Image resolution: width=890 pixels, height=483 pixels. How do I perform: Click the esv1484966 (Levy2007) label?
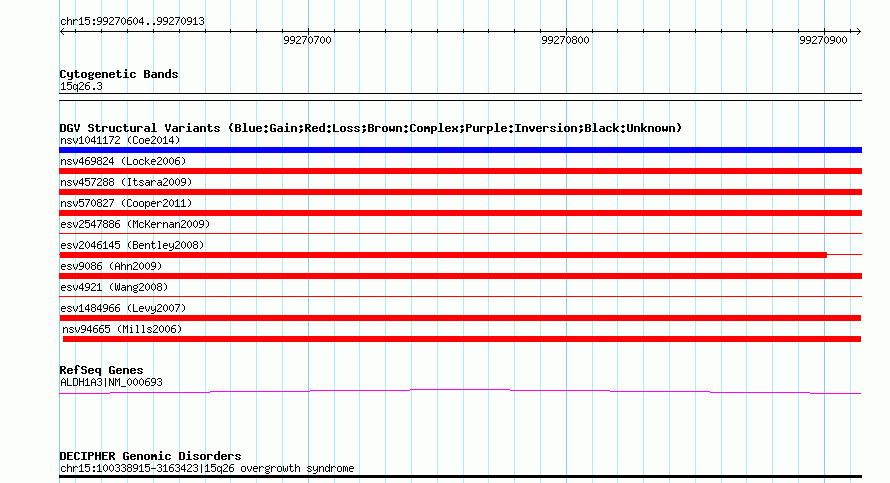click(x=123, y=308)
